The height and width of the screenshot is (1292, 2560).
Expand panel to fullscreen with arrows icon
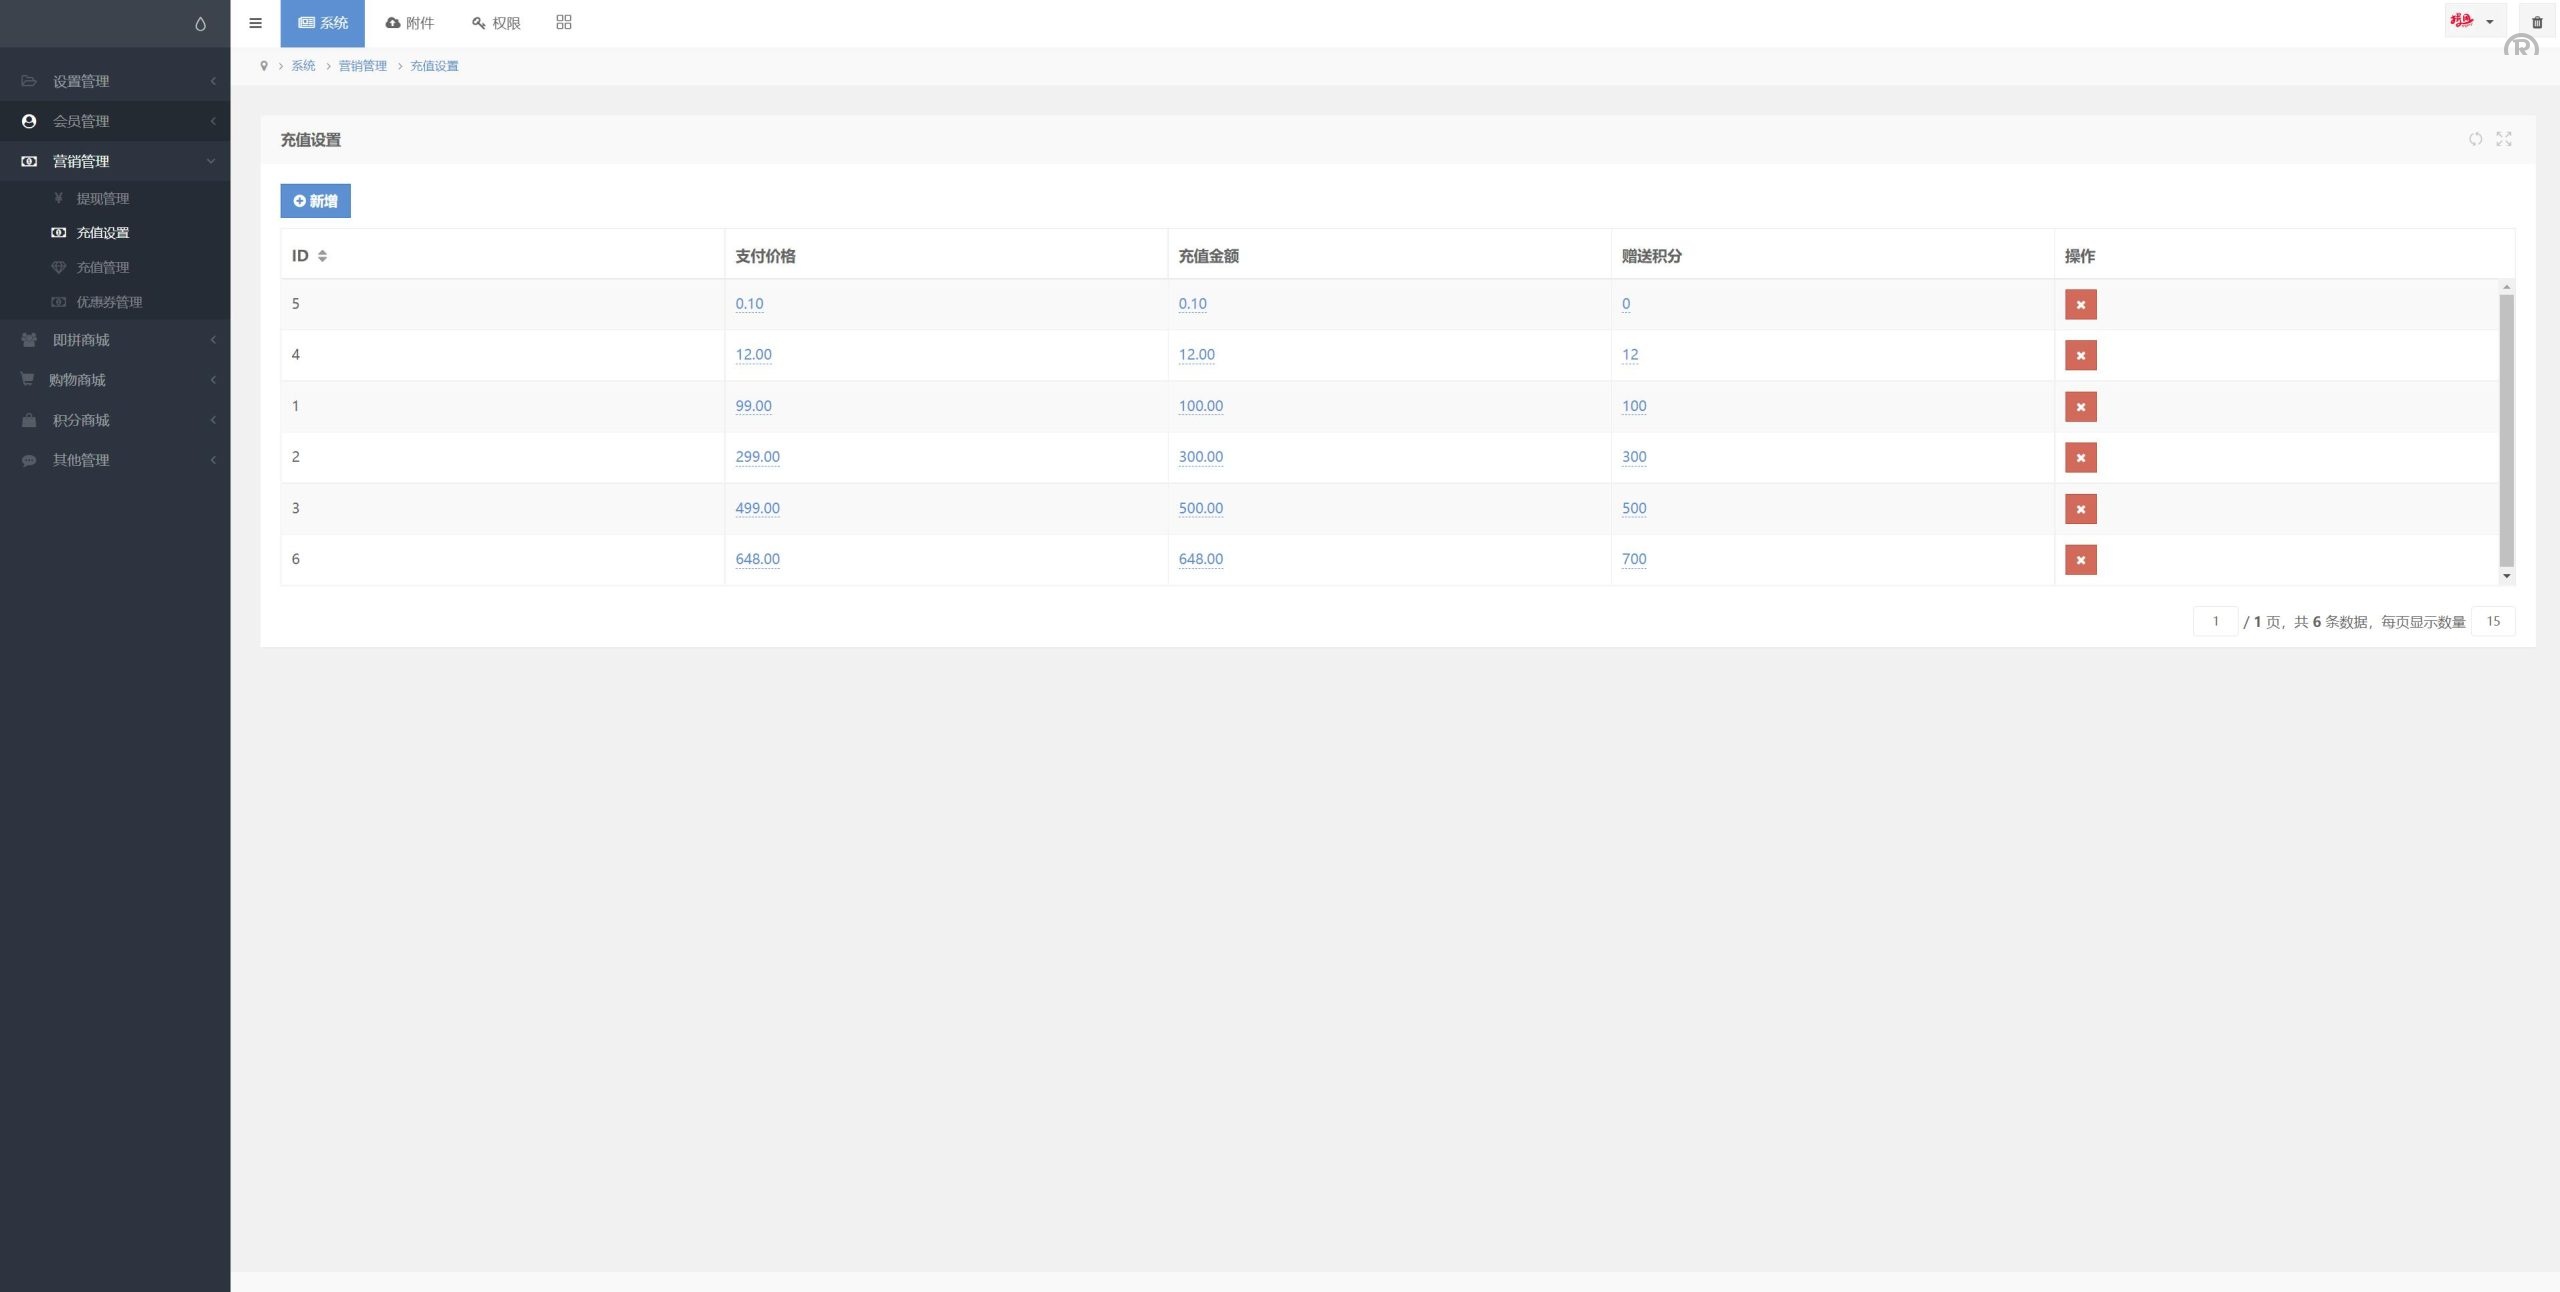point(2504,139)
